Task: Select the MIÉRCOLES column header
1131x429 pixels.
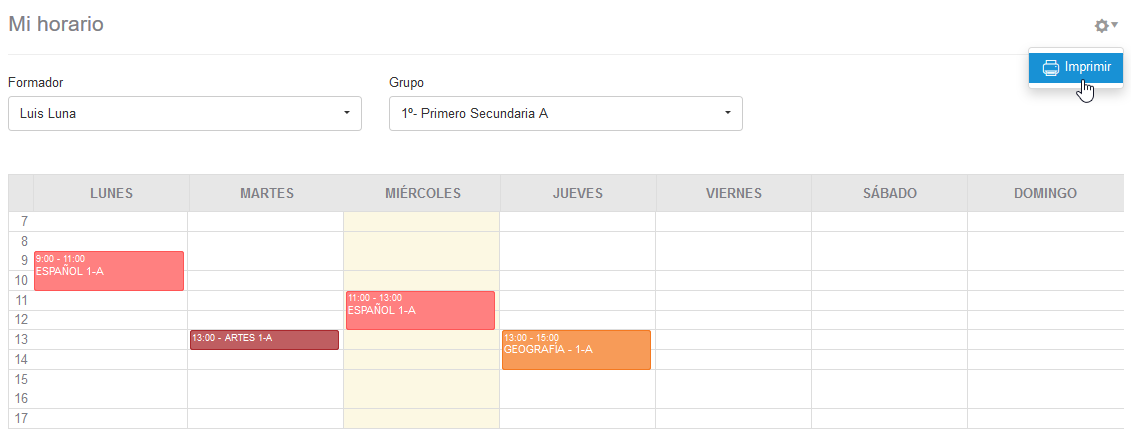Action: (x=422, y=193)
